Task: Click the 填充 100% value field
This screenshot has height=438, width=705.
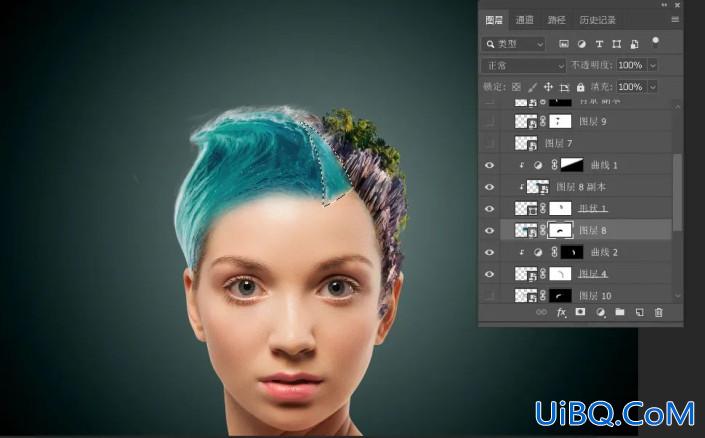Action: pos(632,87)
